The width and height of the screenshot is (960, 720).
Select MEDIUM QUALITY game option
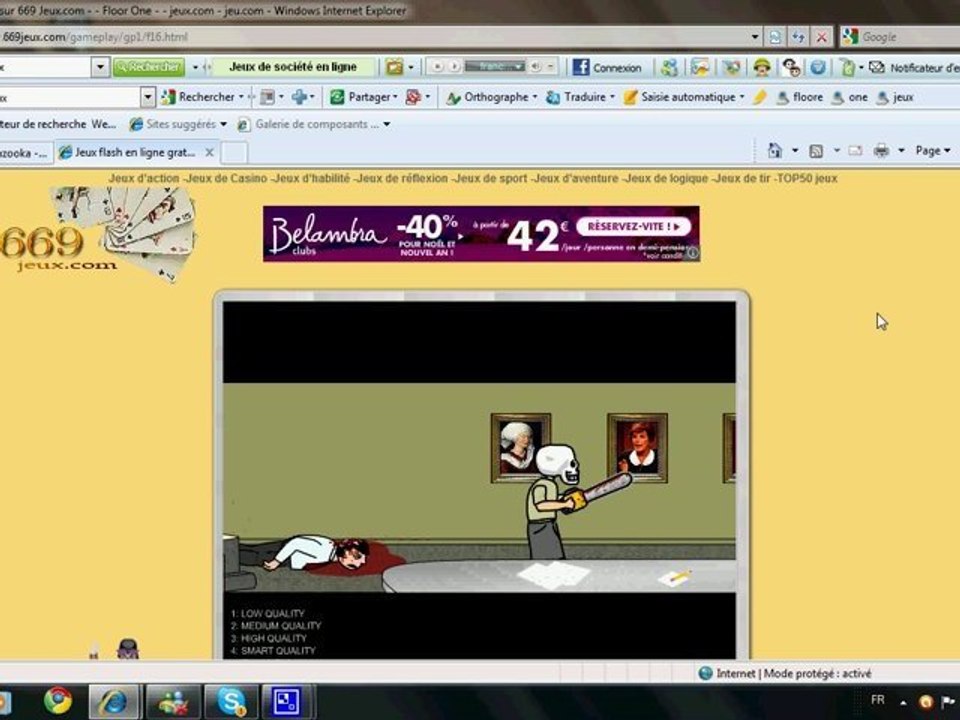tap(276, 626)
